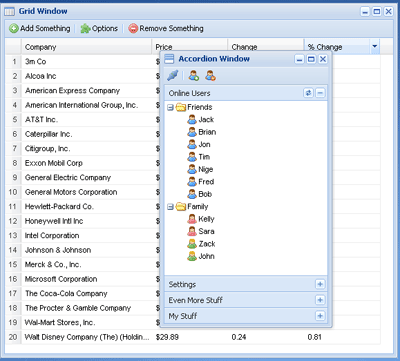Image resolution: width=400 pixels, height=361 pixels.
Task: Select the Wal-Mart Stores, Inc. row
Action: 83,323
